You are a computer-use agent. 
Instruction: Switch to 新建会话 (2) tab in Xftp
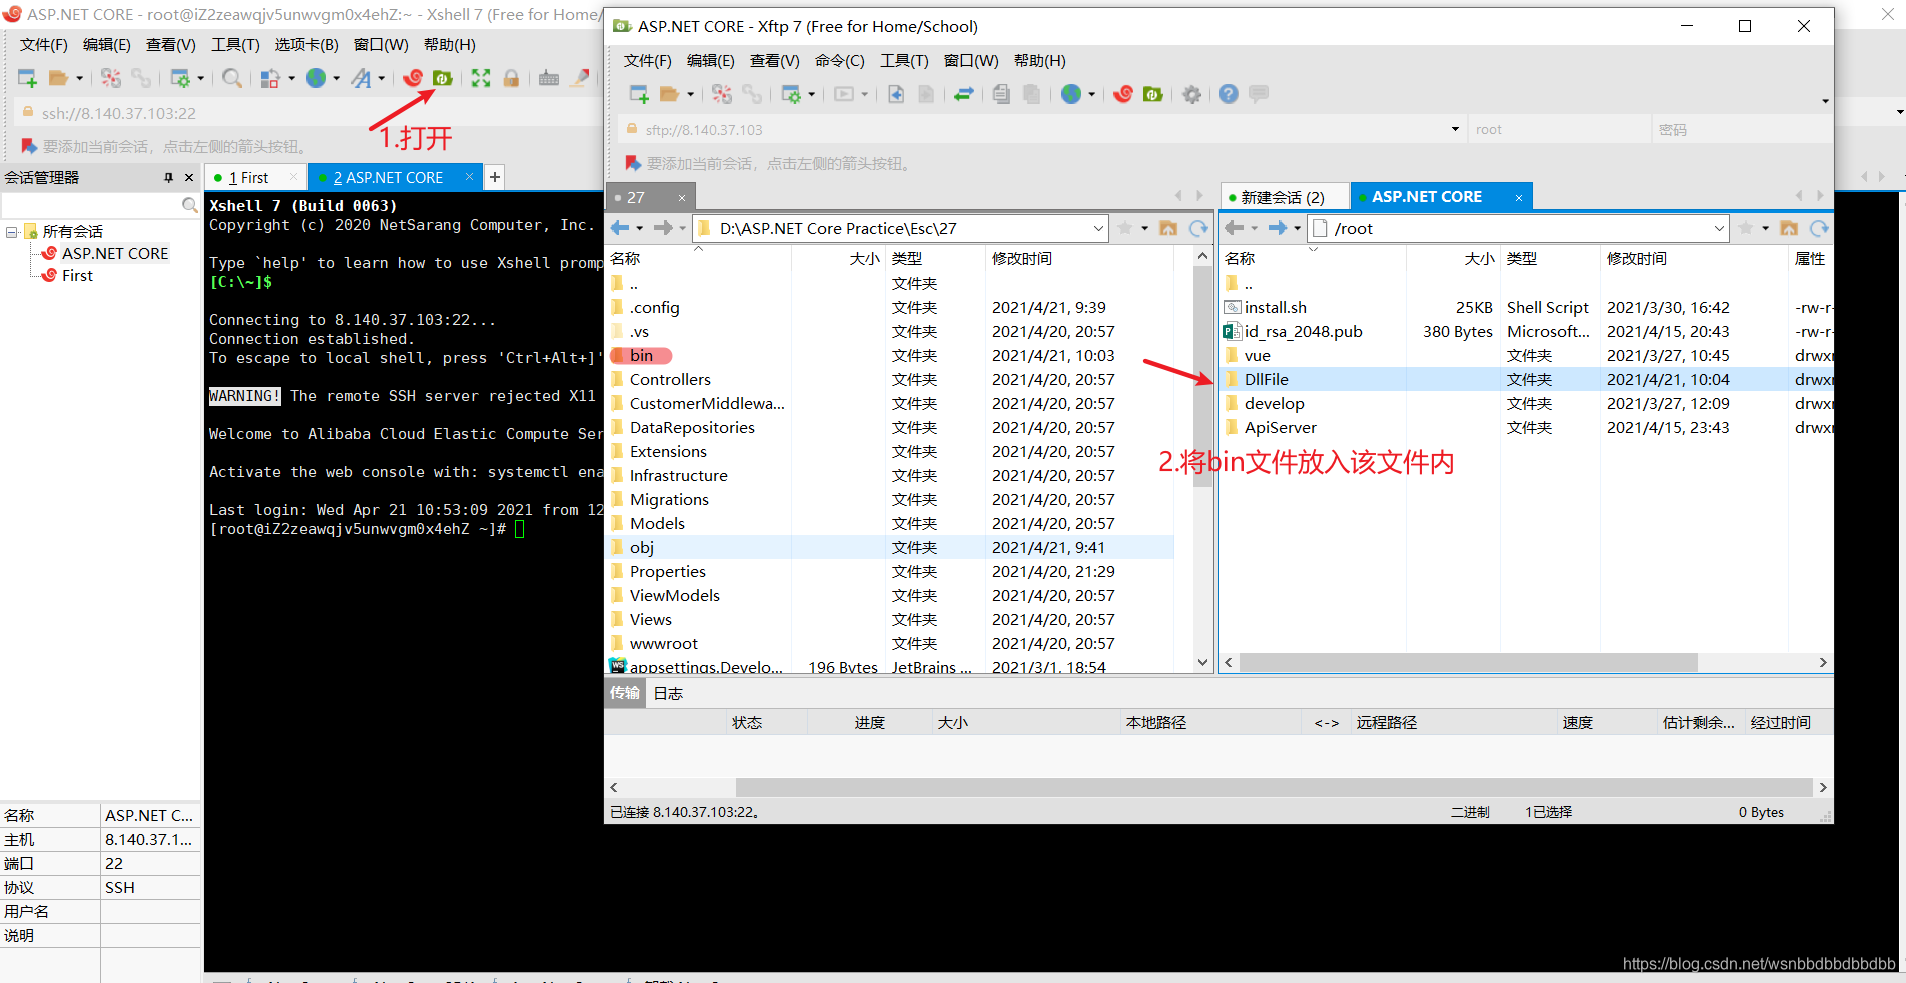[x=1283, y=197]
